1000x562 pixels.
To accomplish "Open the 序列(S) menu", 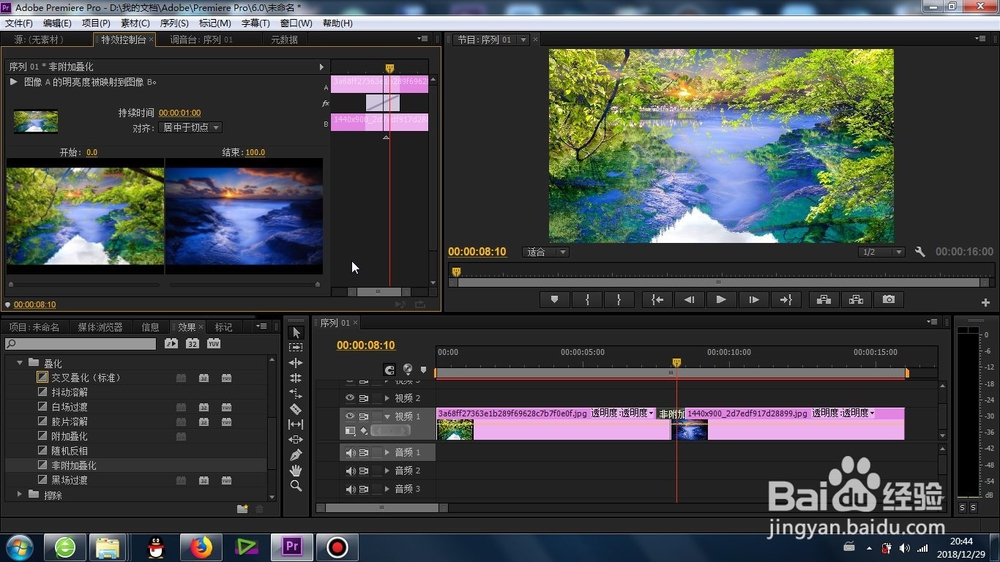I will [x=173, y=23].
